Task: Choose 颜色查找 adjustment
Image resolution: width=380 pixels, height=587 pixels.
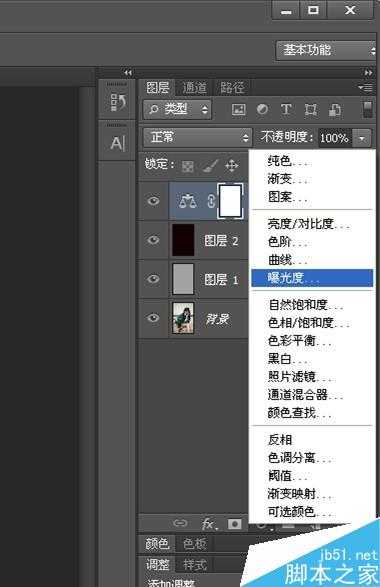Action: 311,413
